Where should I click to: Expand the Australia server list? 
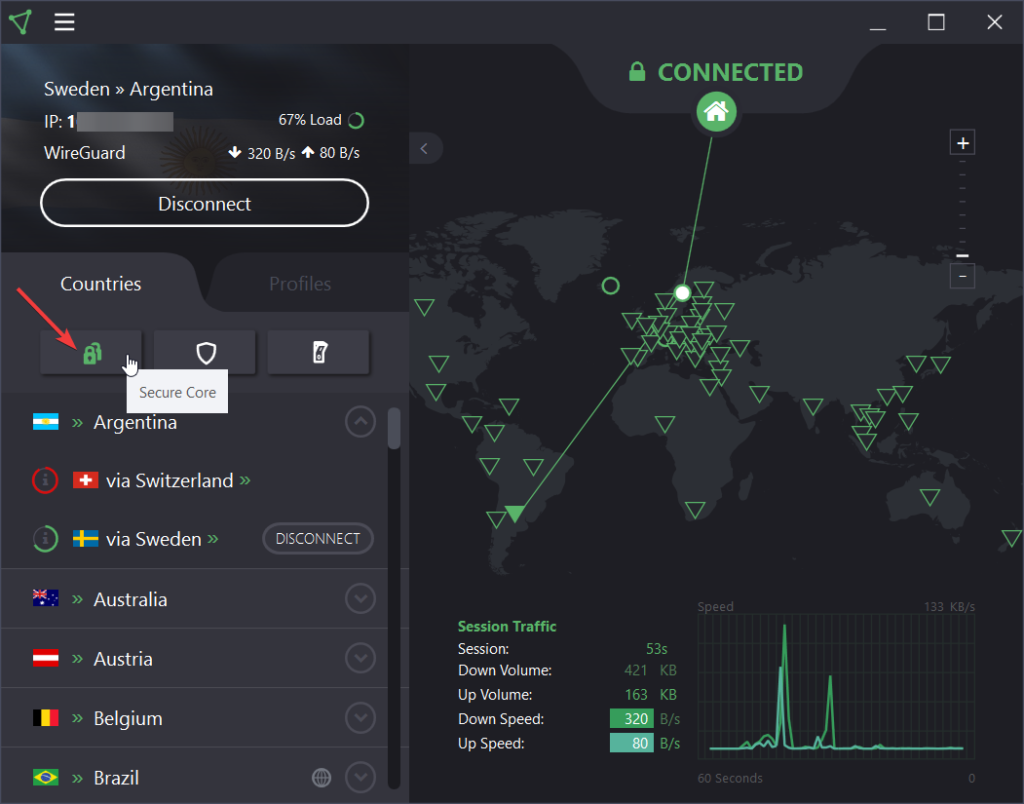click(360, 600)
